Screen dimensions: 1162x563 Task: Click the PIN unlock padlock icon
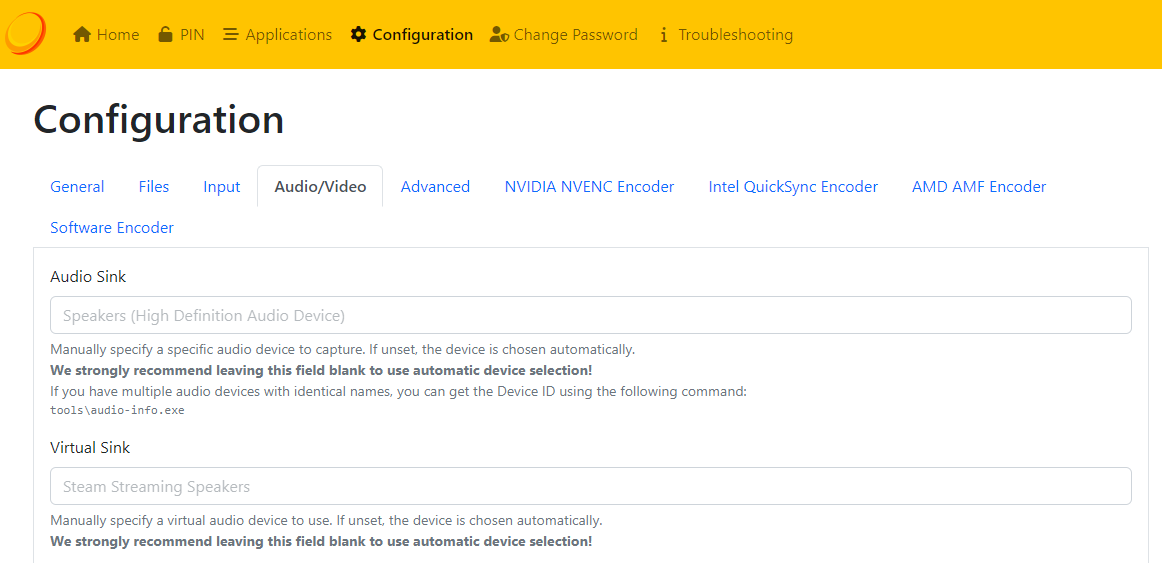tap(165, 35)
